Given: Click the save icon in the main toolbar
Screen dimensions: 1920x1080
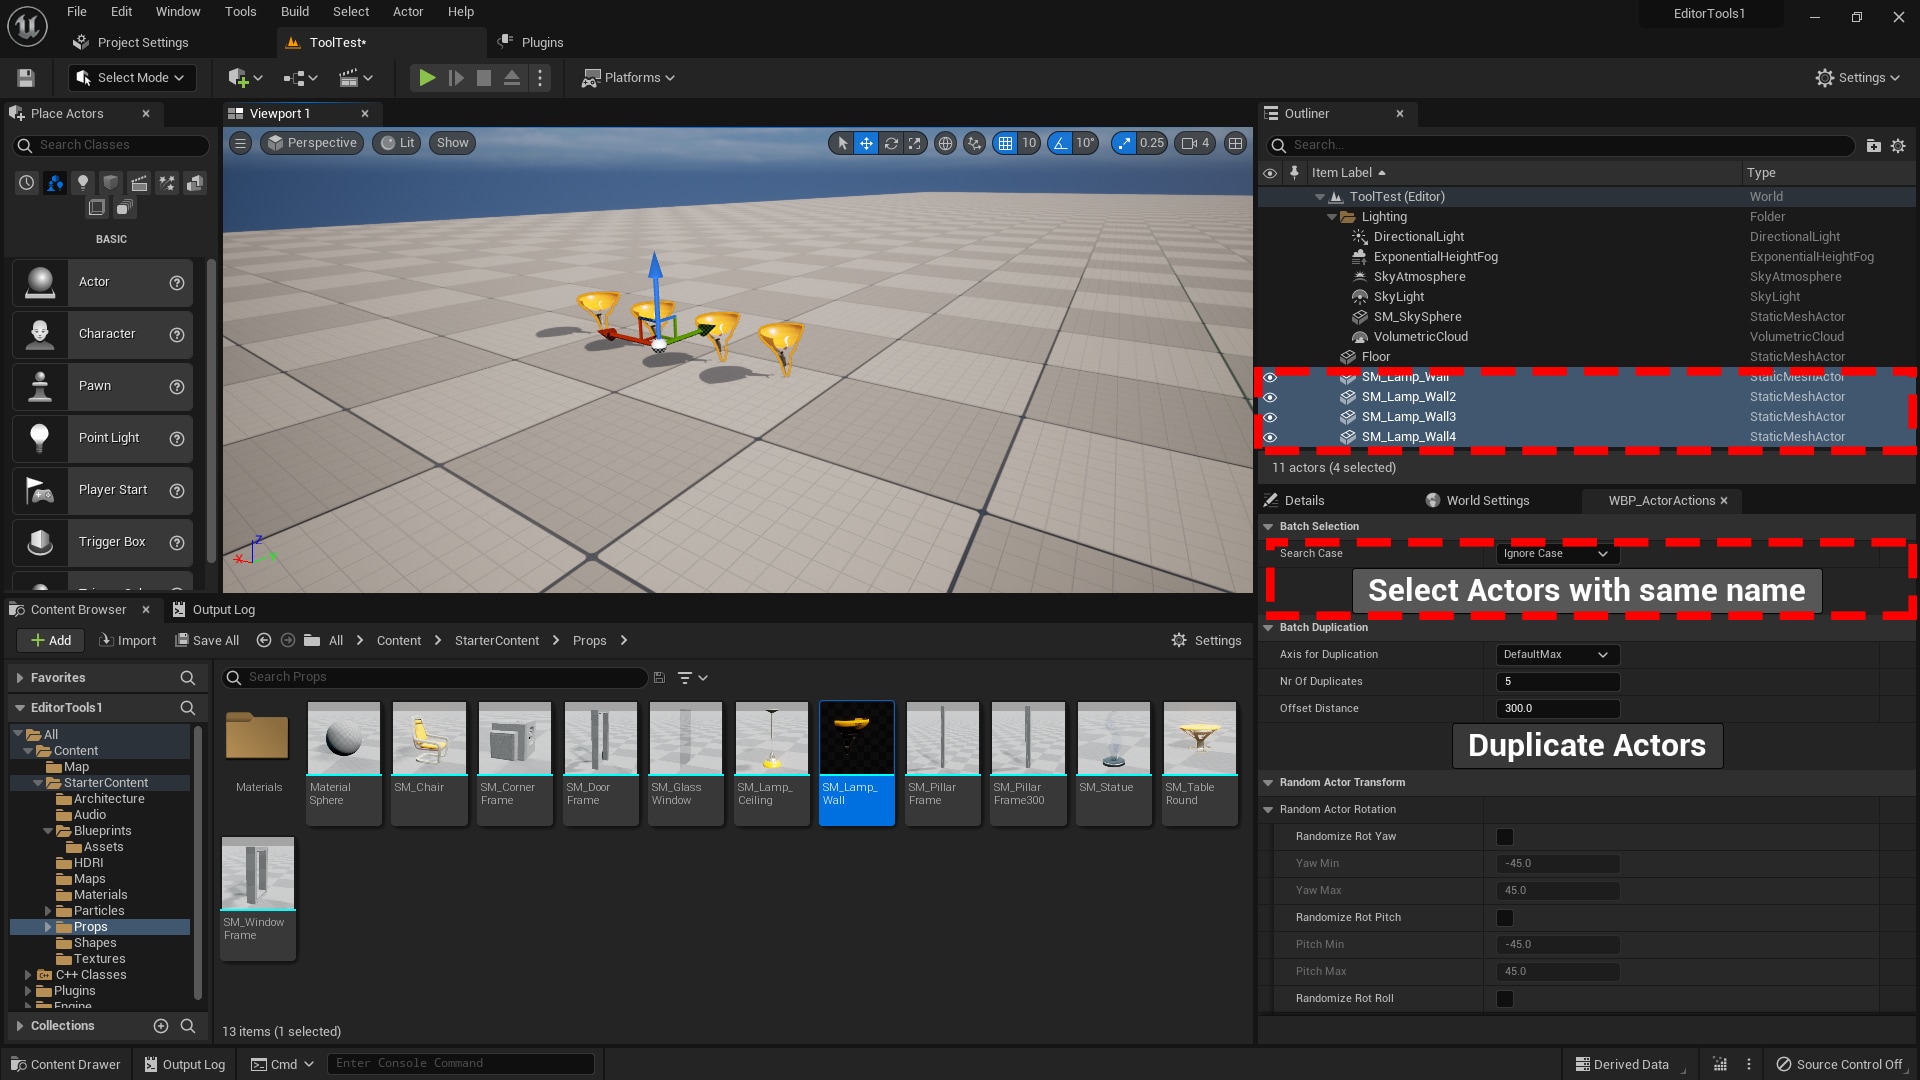Looking at the screenshot, I should 26,78.
